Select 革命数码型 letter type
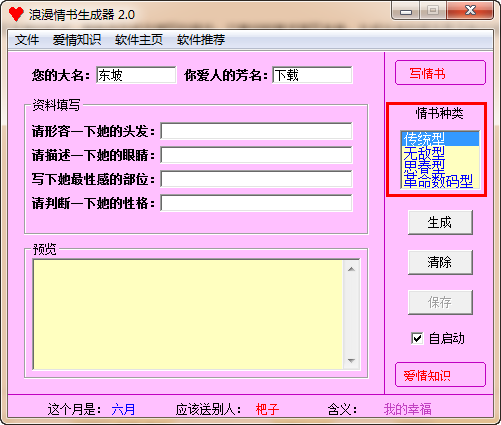 (440, 181)
